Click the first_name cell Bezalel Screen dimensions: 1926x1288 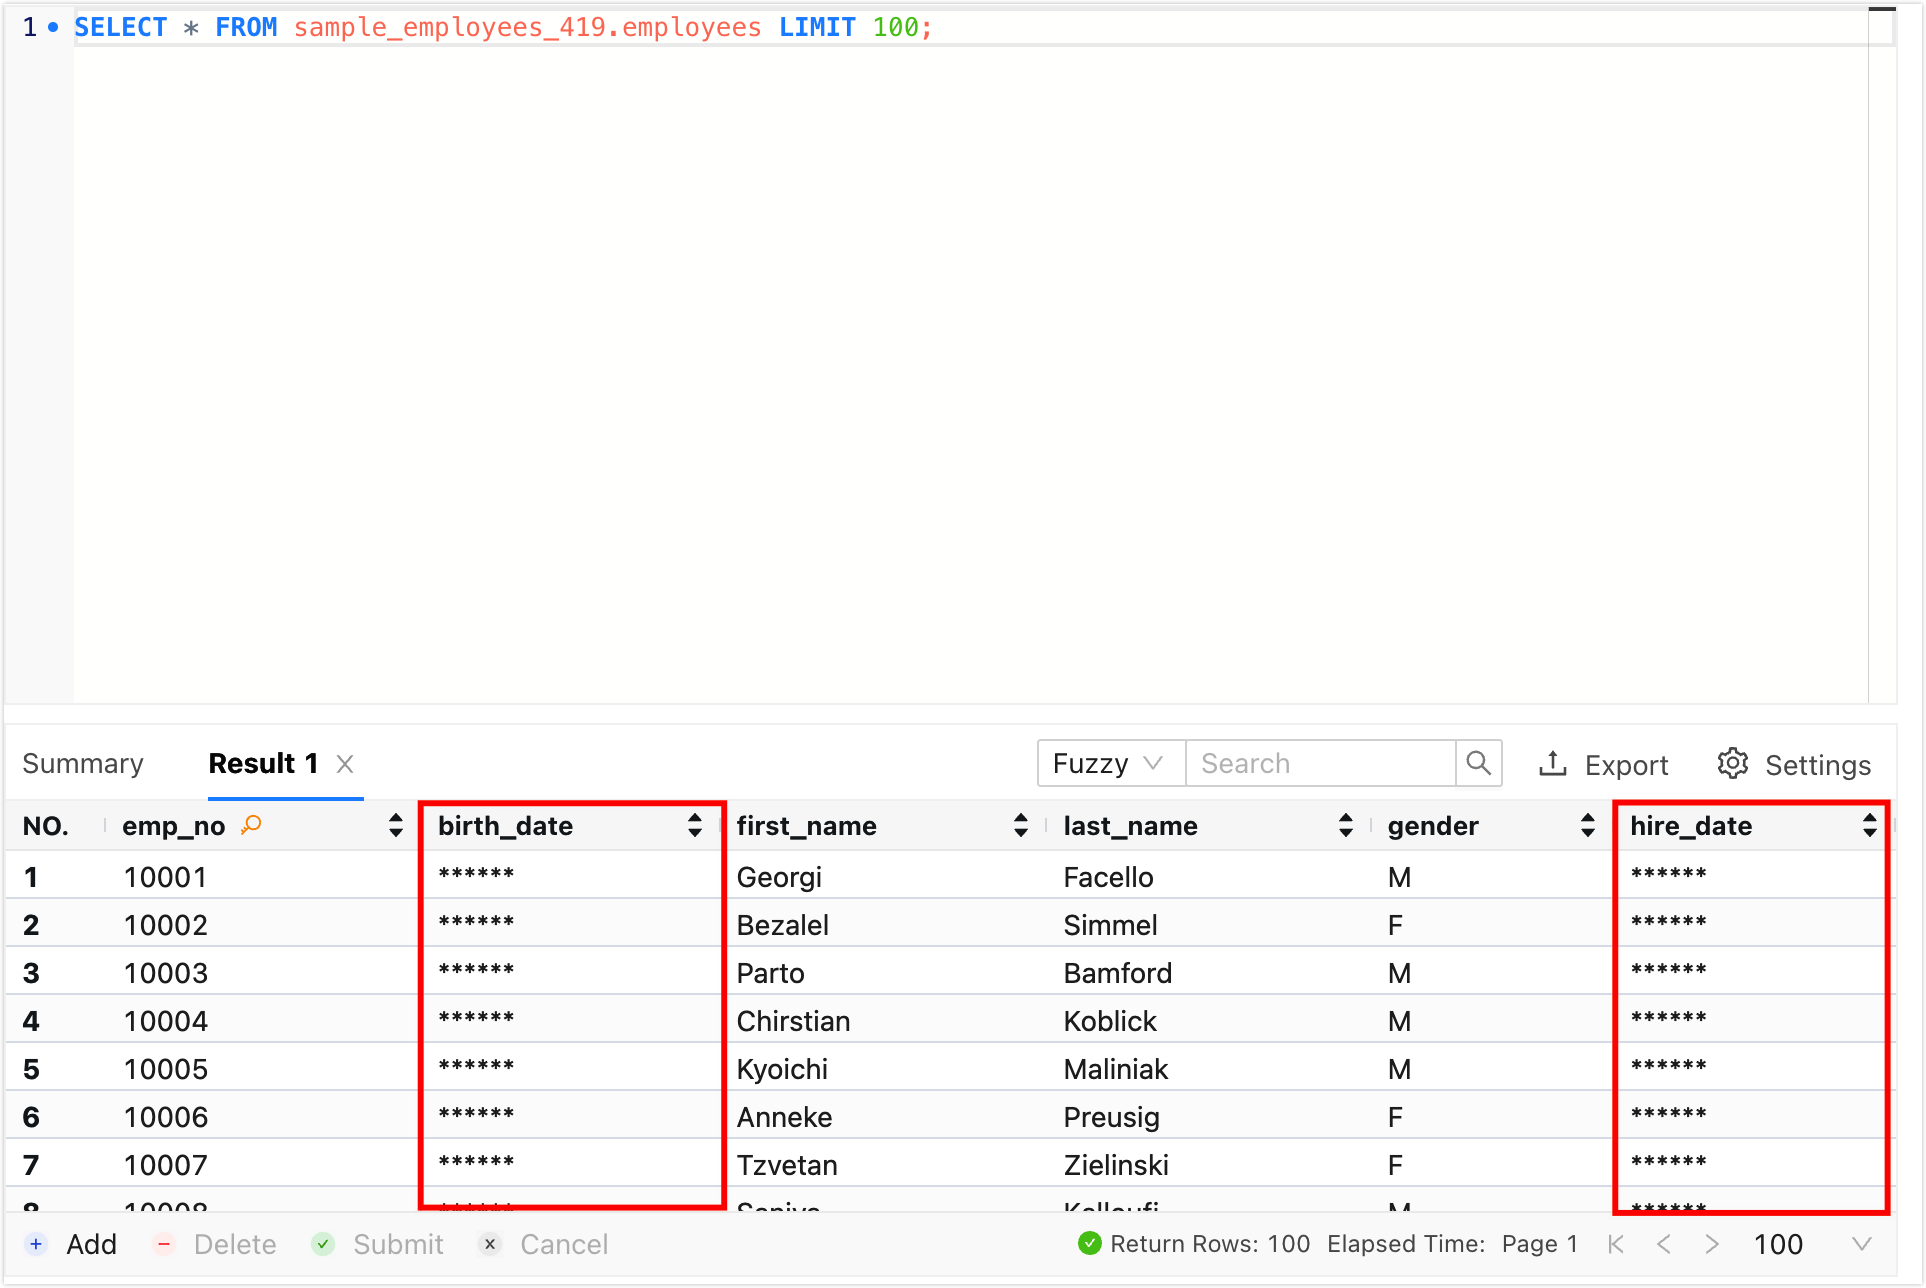point(783,925)
